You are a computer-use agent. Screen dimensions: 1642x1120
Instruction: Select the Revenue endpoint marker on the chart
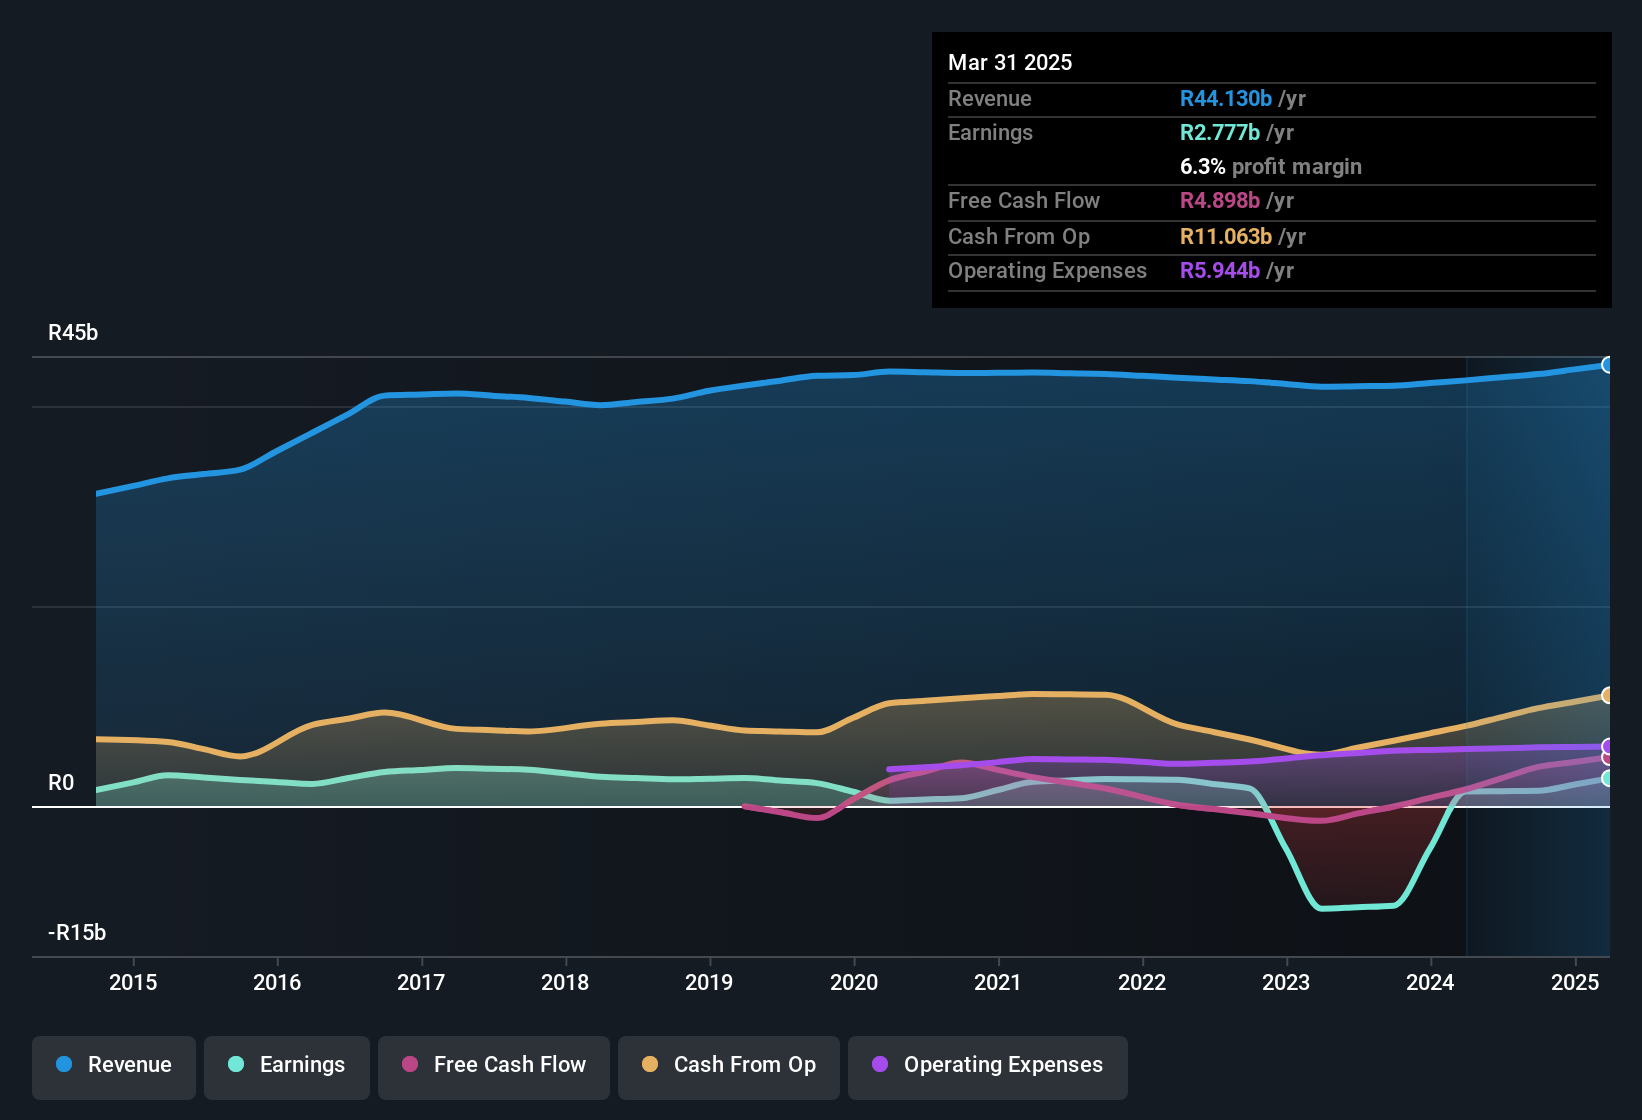[1607, 365]
